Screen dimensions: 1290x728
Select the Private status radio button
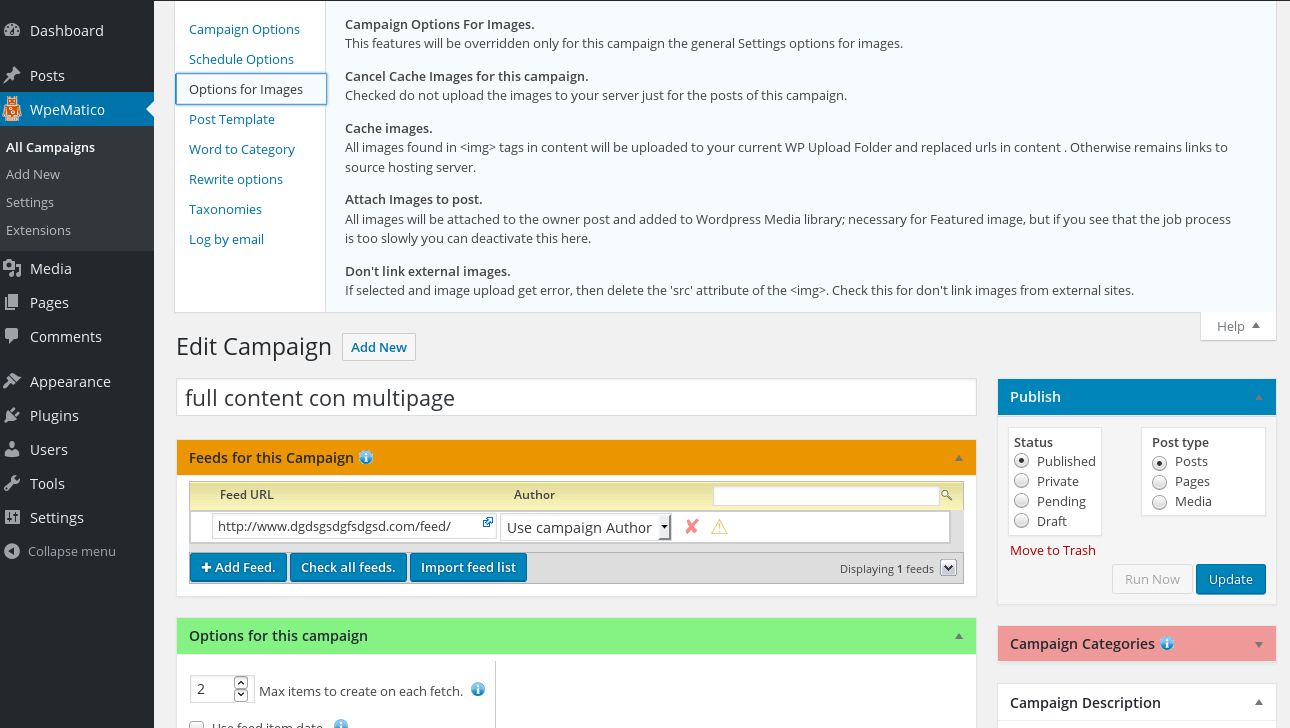pos(1021,481)
